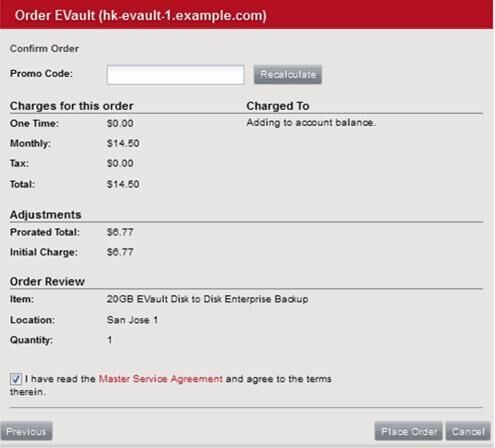Click the Order Review section header
The width and height of the screenshot is (495, 448).
(x=47, y=281)
